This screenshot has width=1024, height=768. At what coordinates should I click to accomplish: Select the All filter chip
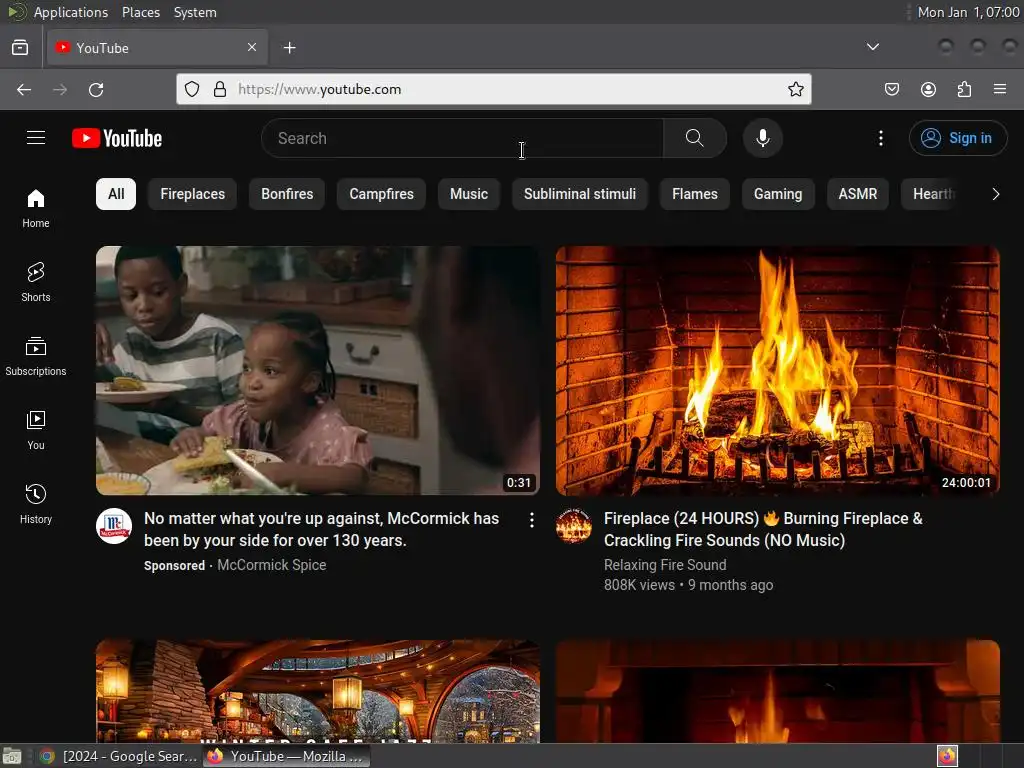(116, 194)
